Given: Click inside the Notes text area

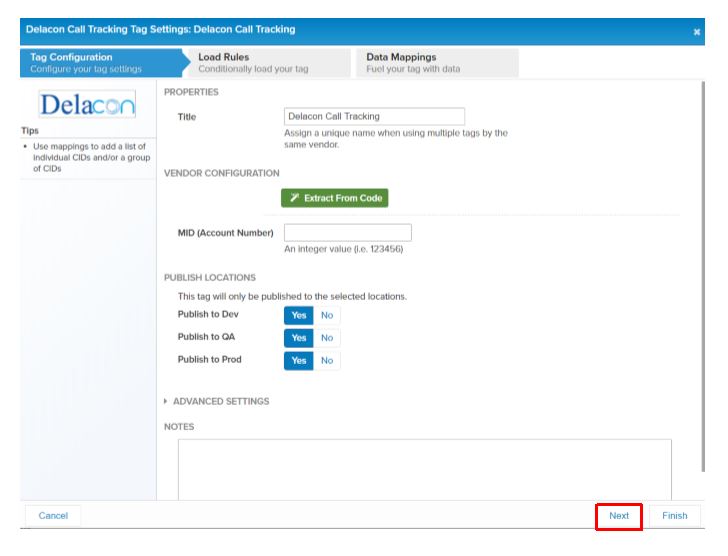Looking at the screenshot, I should click(x=424, y=470).
